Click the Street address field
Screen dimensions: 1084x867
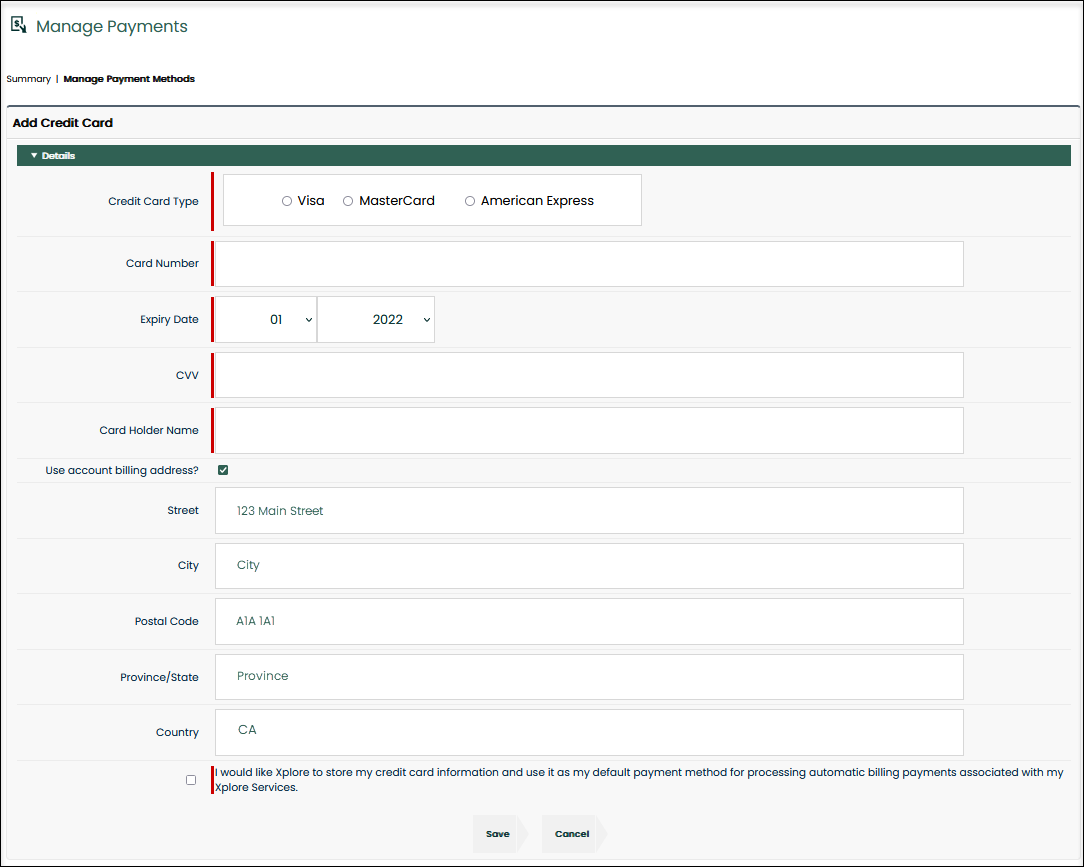[x=589, y=511]
